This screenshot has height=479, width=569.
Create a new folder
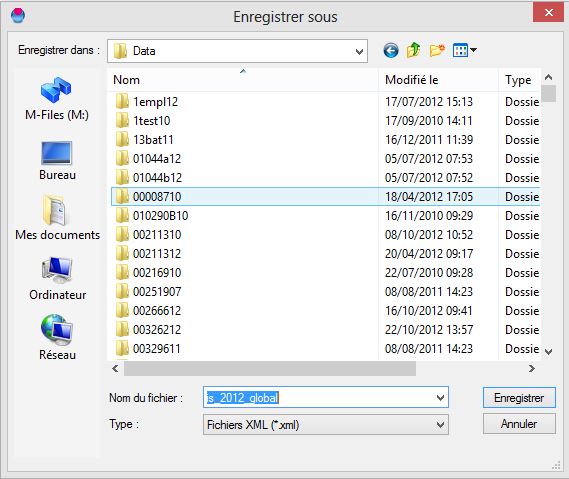pyautogui.click(x=437, y=50)
